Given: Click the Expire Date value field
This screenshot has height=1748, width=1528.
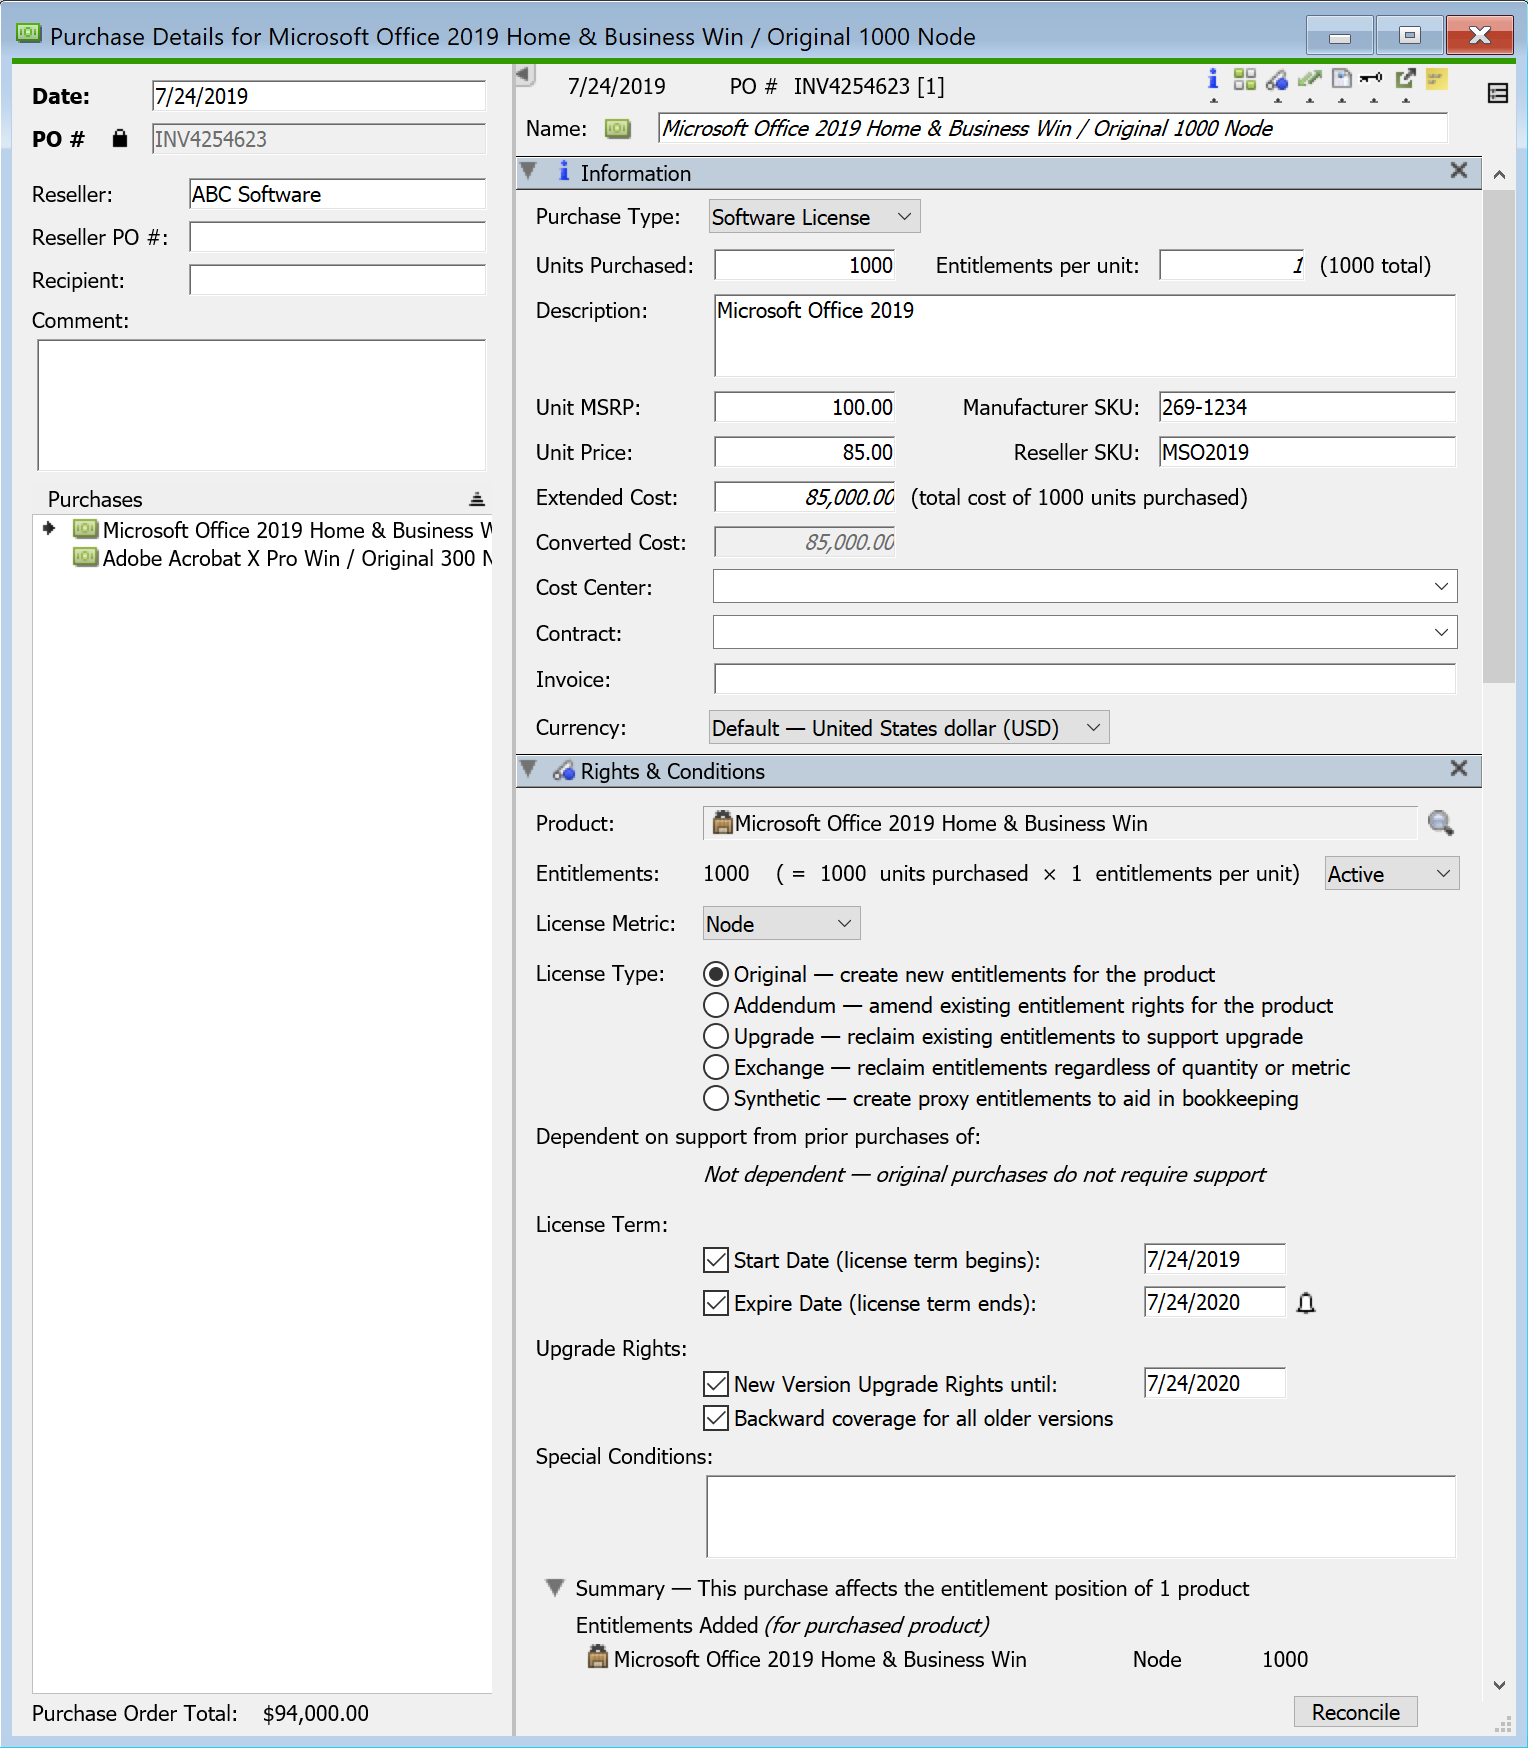Looking at the screenshot, I should (x=1214, y=1302).
